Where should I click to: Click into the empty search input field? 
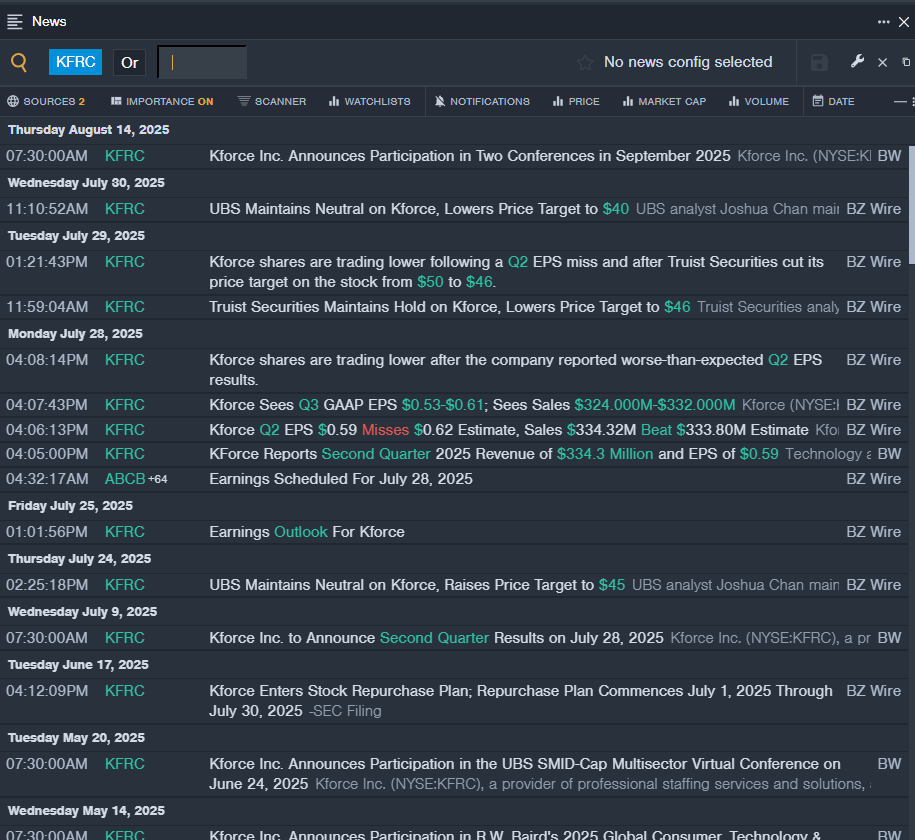click(x=203, y=62)
